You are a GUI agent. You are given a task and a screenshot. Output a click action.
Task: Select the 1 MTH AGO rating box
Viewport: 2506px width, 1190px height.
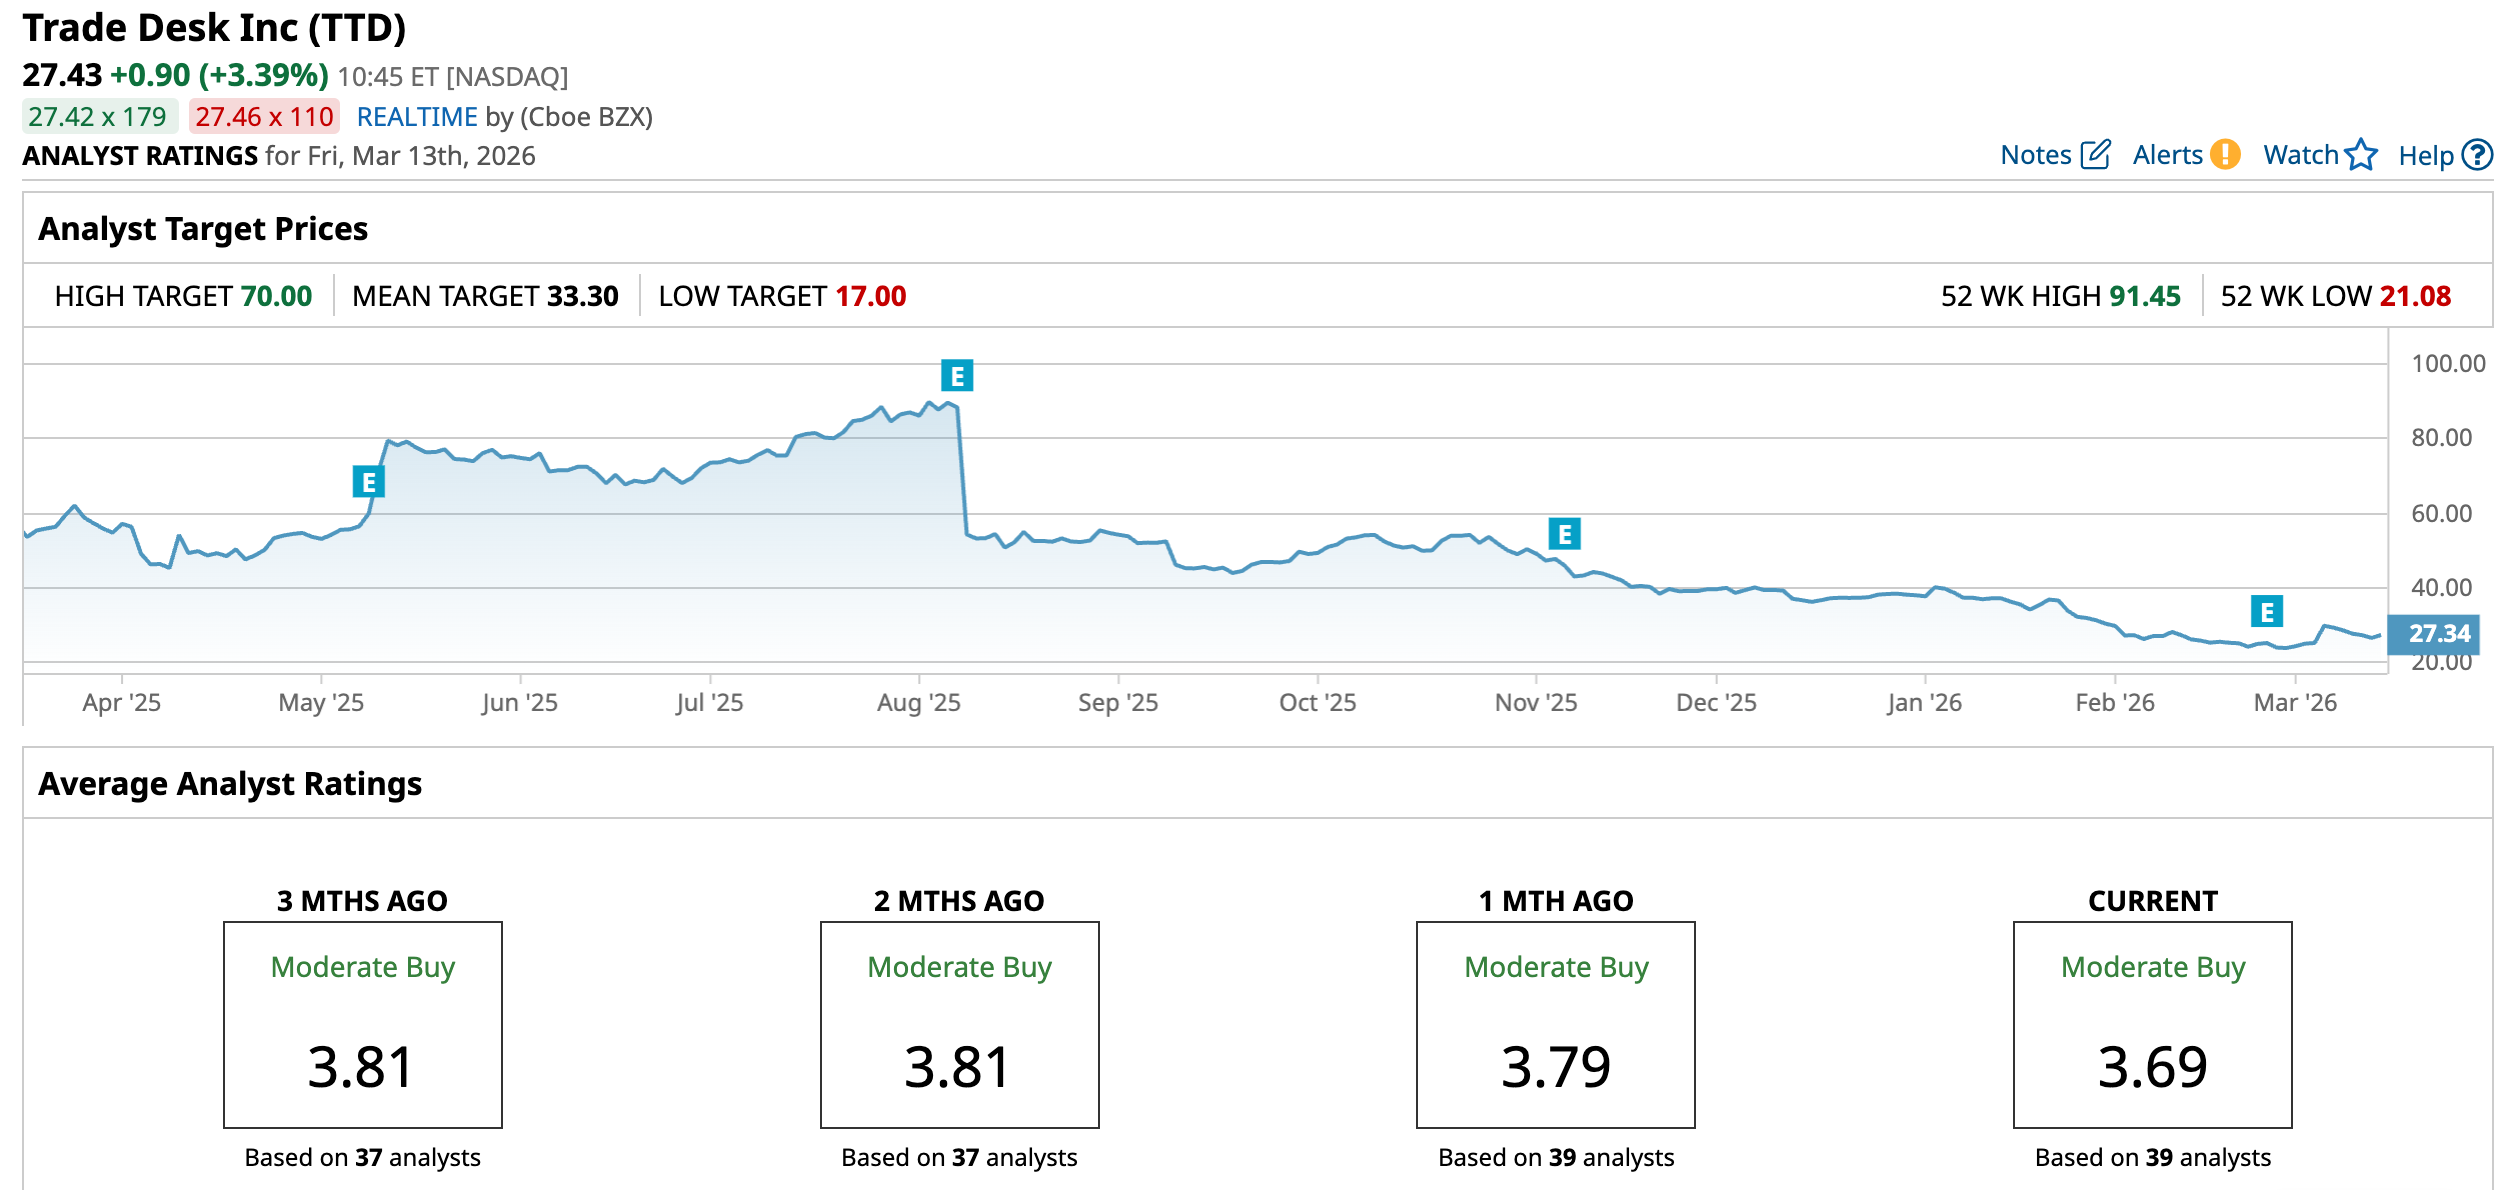click(1555, 1024)
